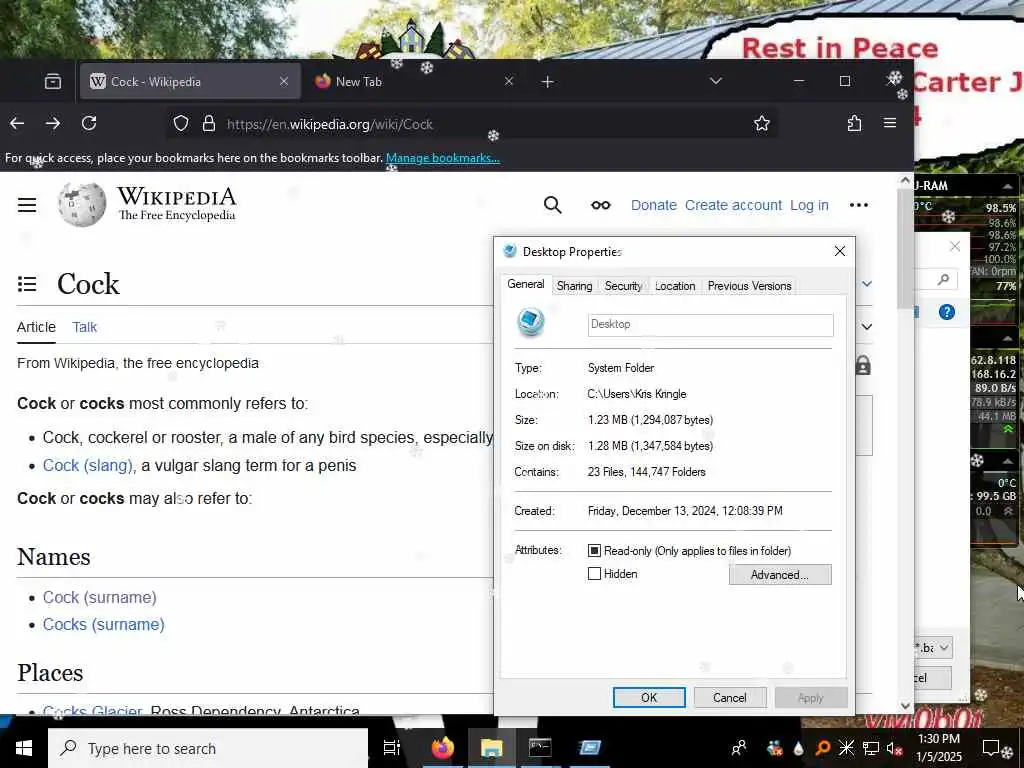Open Wikipedia appearance glasses icon
The image size is (1024, 768).
coord(601,205)
